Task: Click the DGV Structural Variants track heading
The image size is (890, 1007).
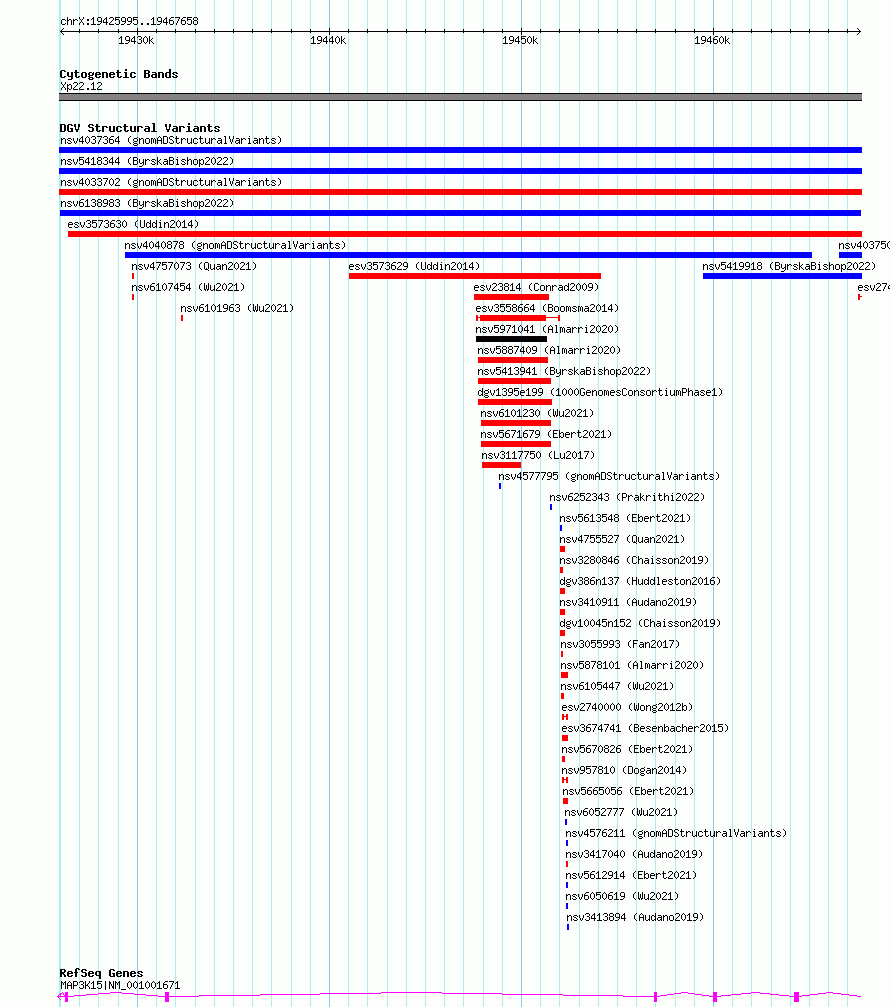Action: [140, 128]
